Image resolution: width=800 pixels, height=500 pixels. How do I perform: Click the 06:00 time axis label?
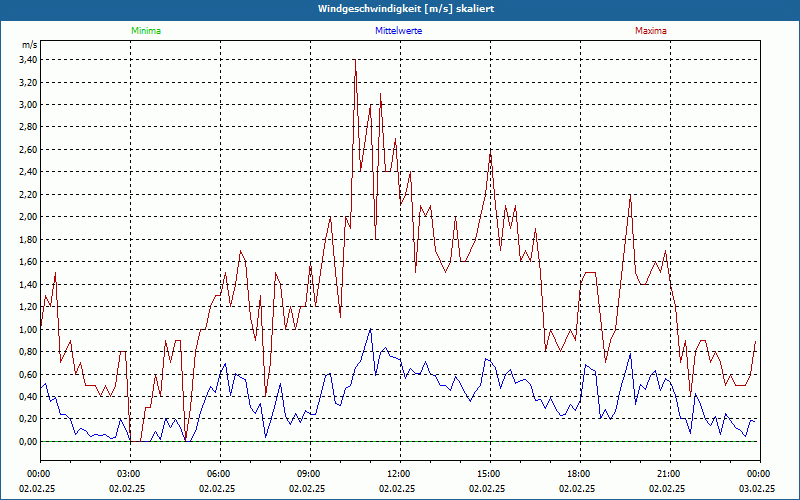220,474
